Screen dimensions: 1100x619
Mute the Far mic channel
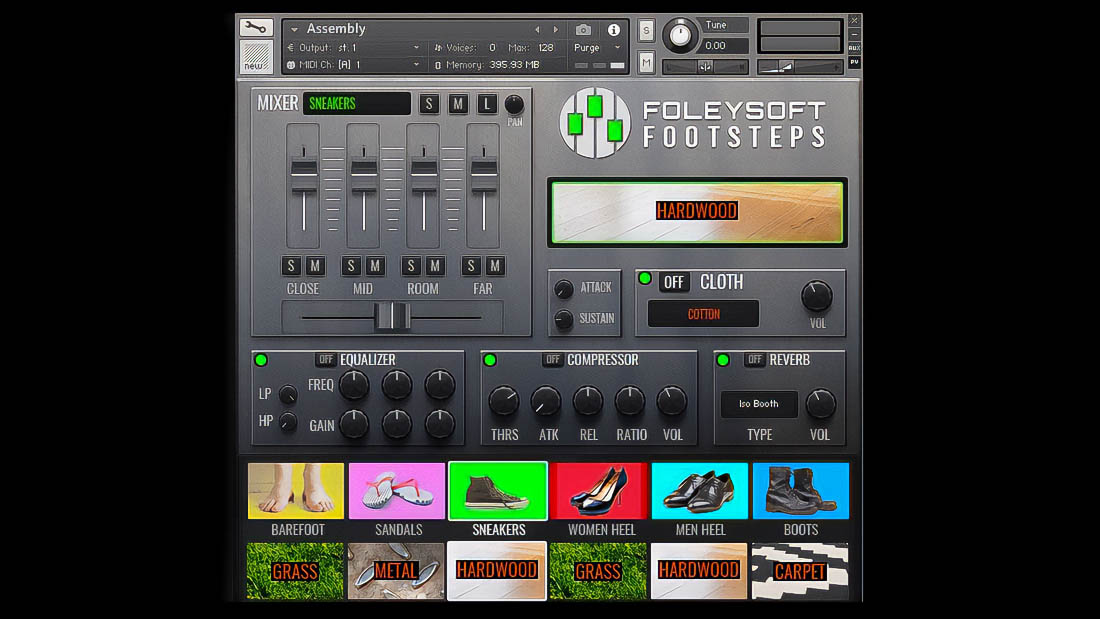(x=495, y=266)
